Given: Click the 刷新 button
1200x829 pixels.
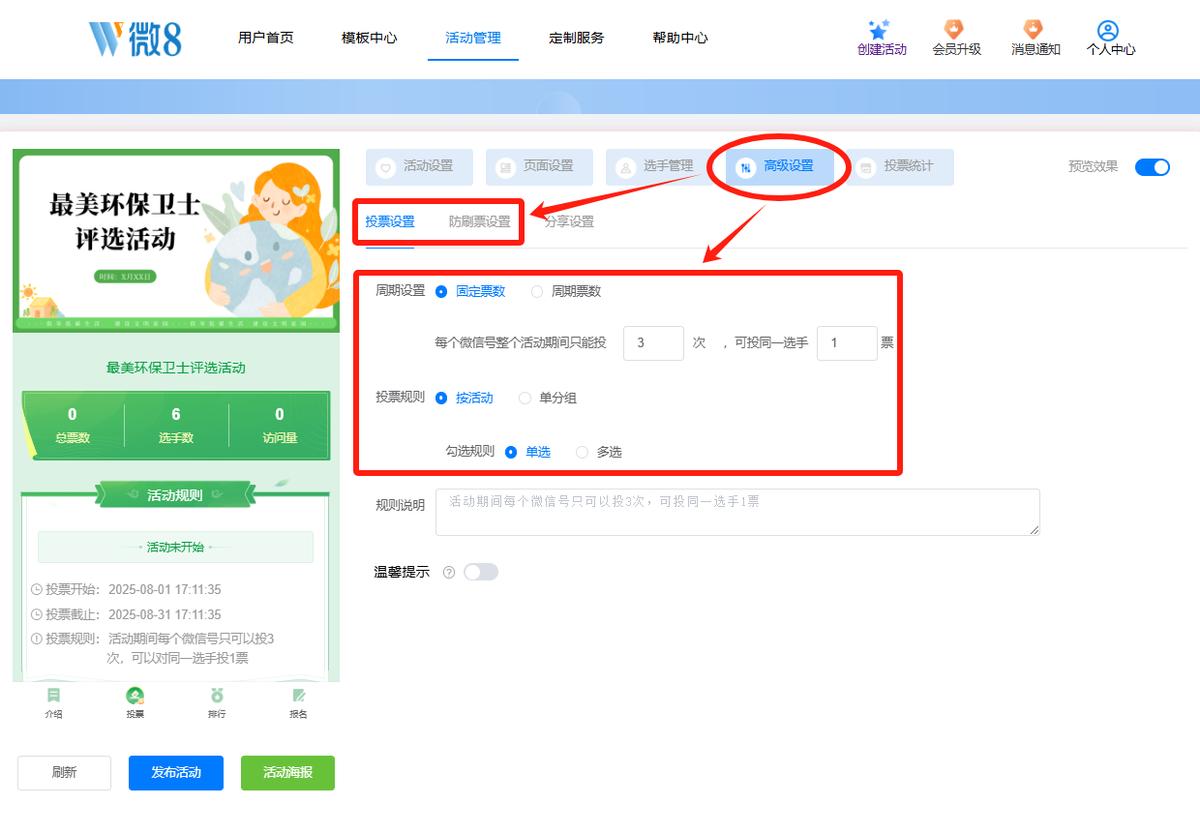Looking at the screenshot, I should pos(64,773).
